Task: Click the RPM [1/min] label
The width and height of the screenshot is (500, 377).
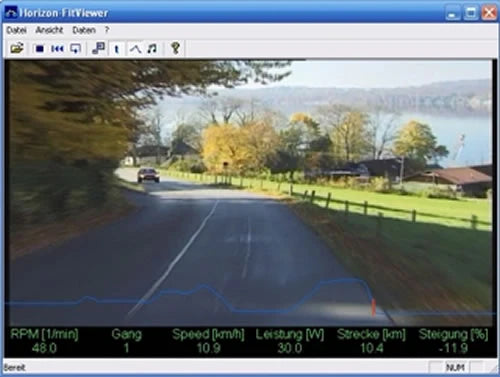Action: click(44, 334)
